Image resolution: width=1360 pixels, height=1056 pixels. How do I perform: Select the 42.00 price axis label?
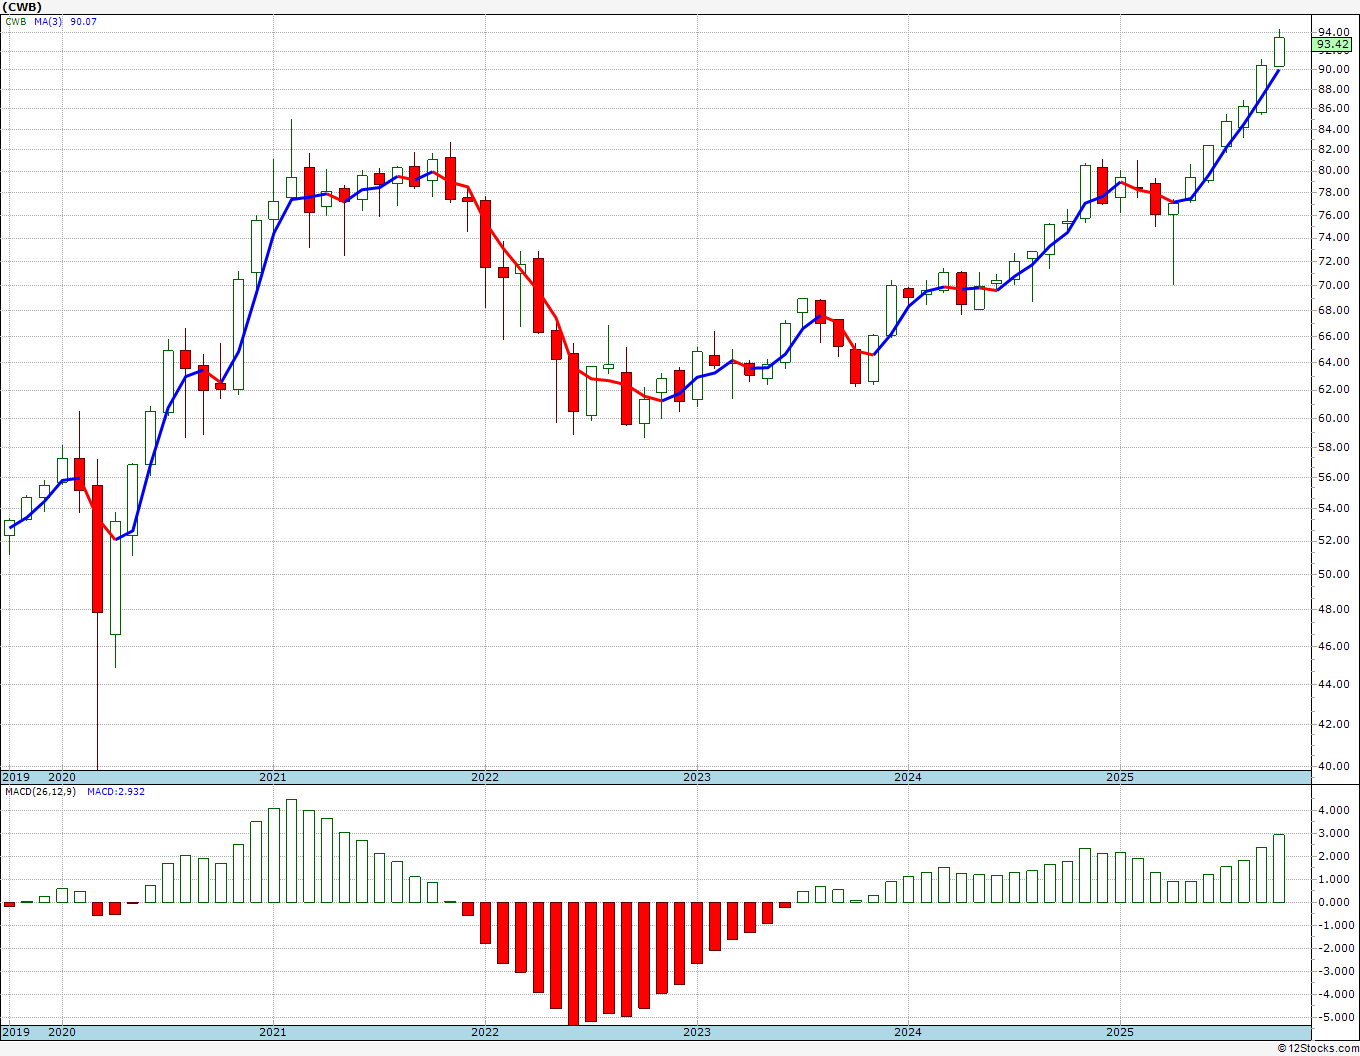(x=1334, y=724)
